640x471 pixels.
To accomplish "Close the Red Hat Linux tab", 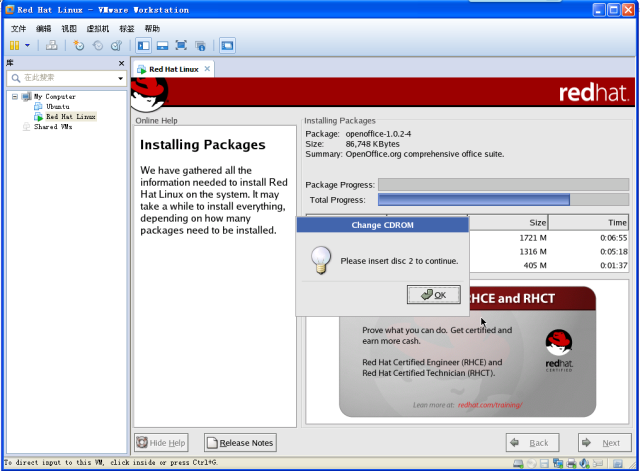I will tap(207, 69).
